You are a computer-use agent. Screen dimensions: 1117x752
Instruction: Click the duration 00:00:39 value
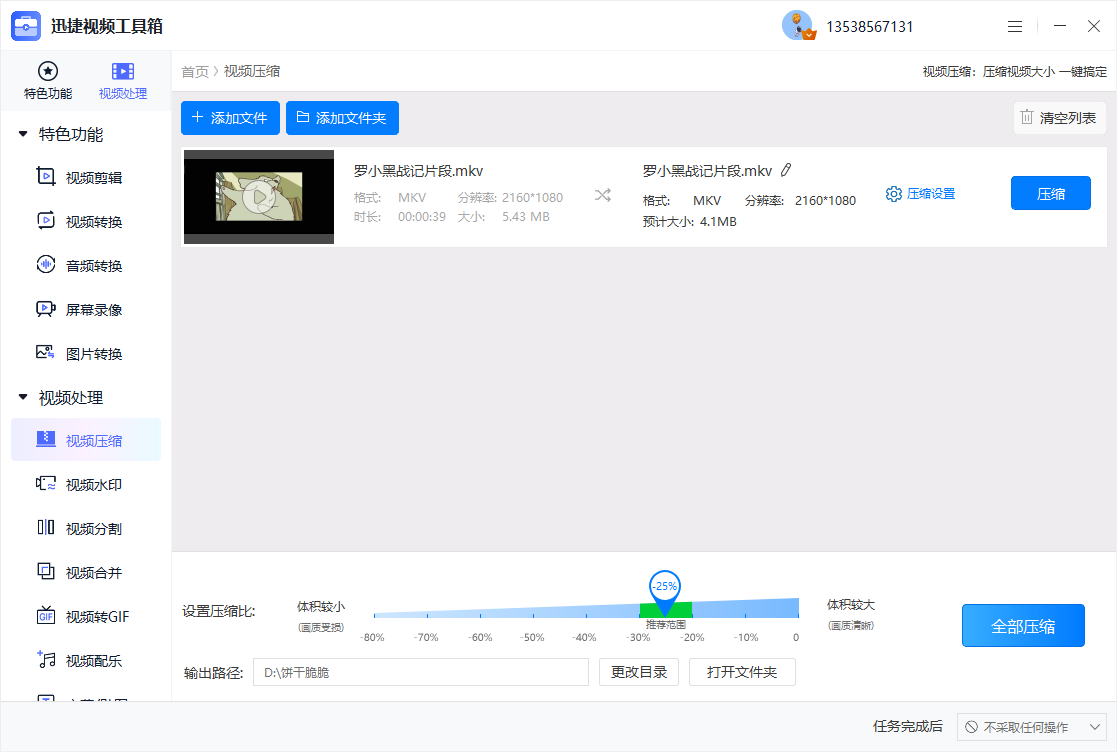pos(422,216)
